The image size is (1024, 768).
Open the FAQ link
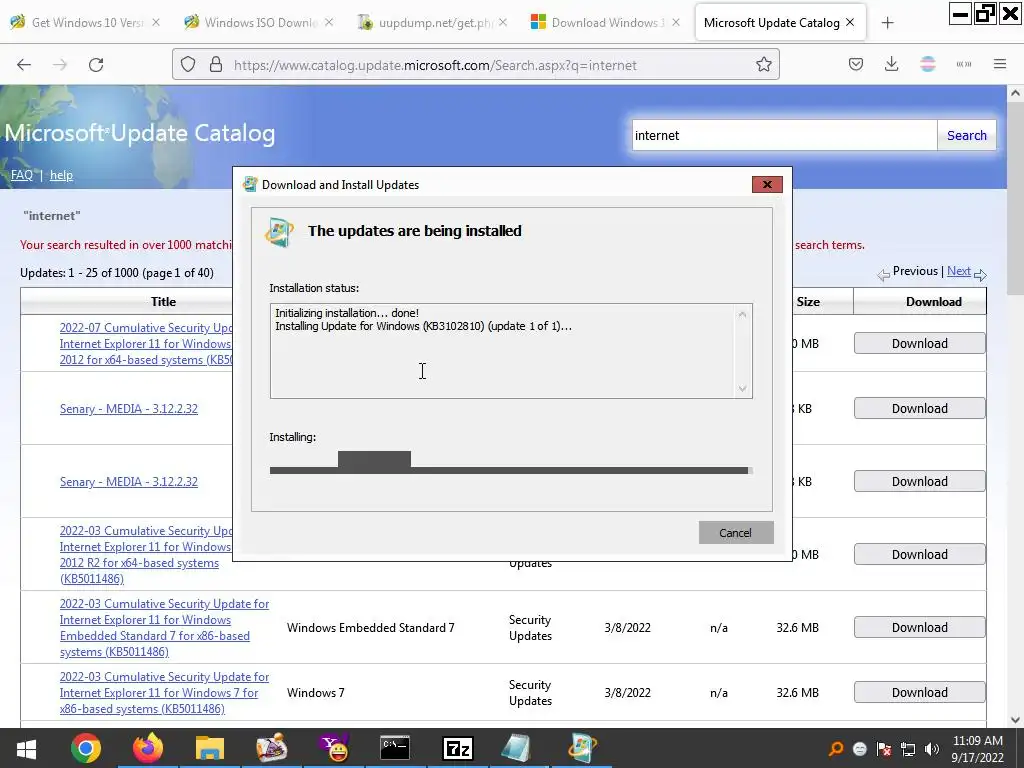22,175
